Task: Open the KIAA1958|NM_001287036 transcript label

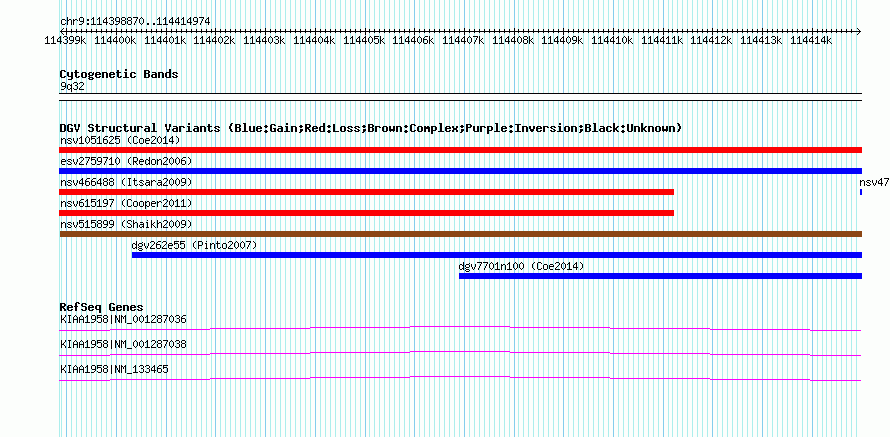Action: tap(123, 320)
